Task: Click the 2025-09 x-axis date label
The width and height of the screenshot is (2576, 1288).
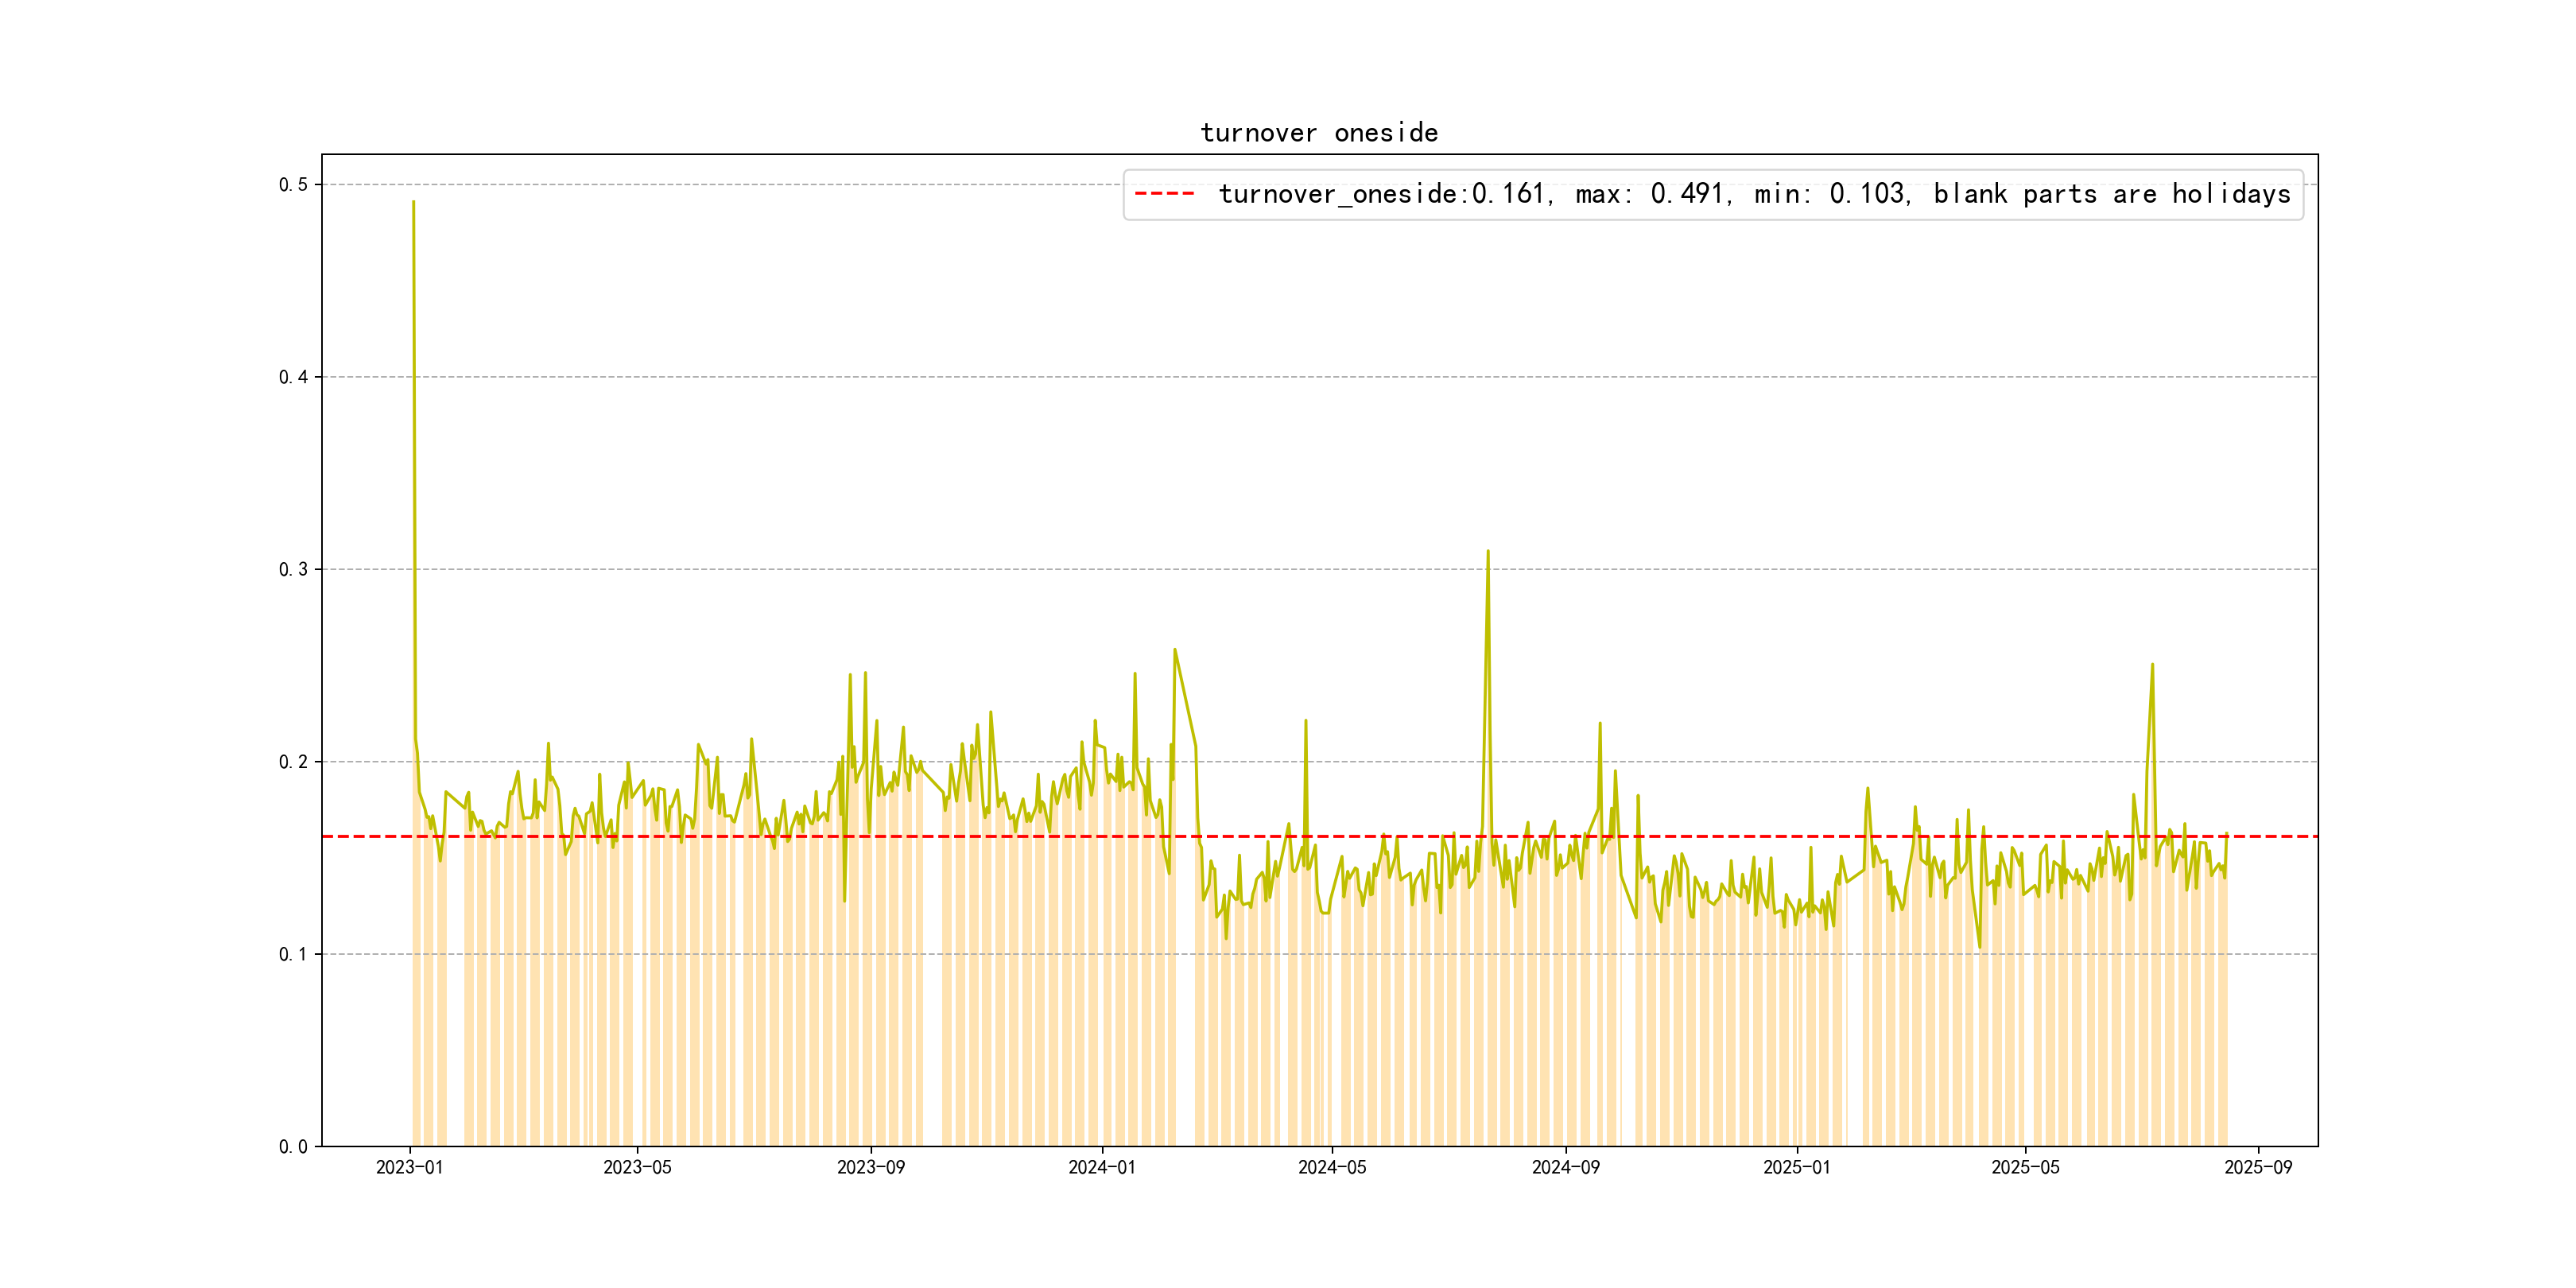Action: tap(2258, 1168)
